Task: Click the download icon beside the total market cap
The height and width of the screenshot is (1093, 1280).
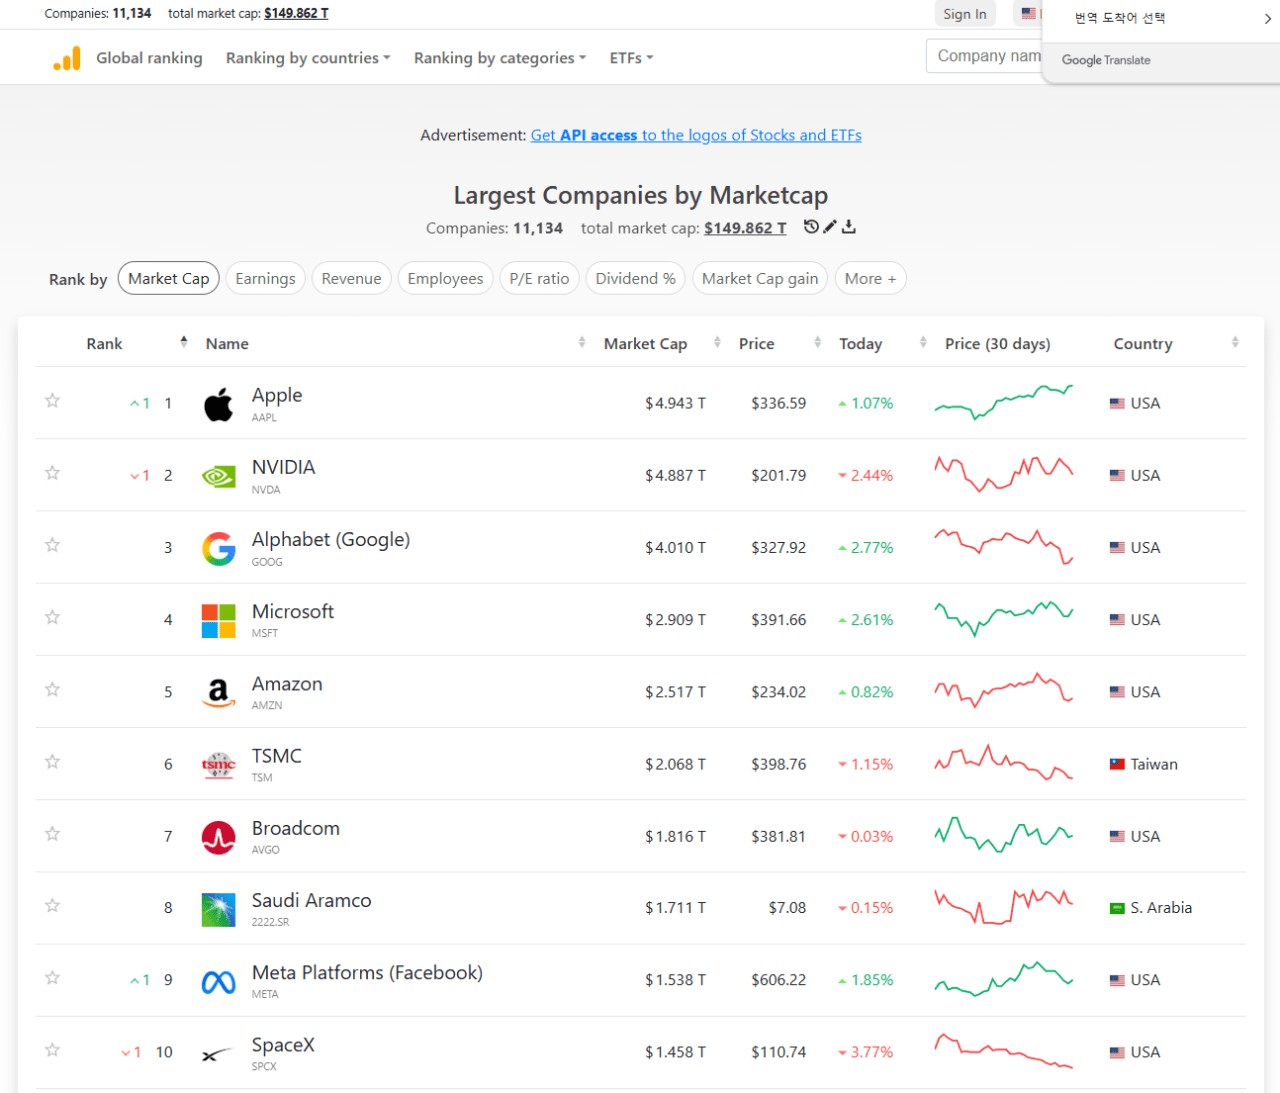Action: coord(849,227)
